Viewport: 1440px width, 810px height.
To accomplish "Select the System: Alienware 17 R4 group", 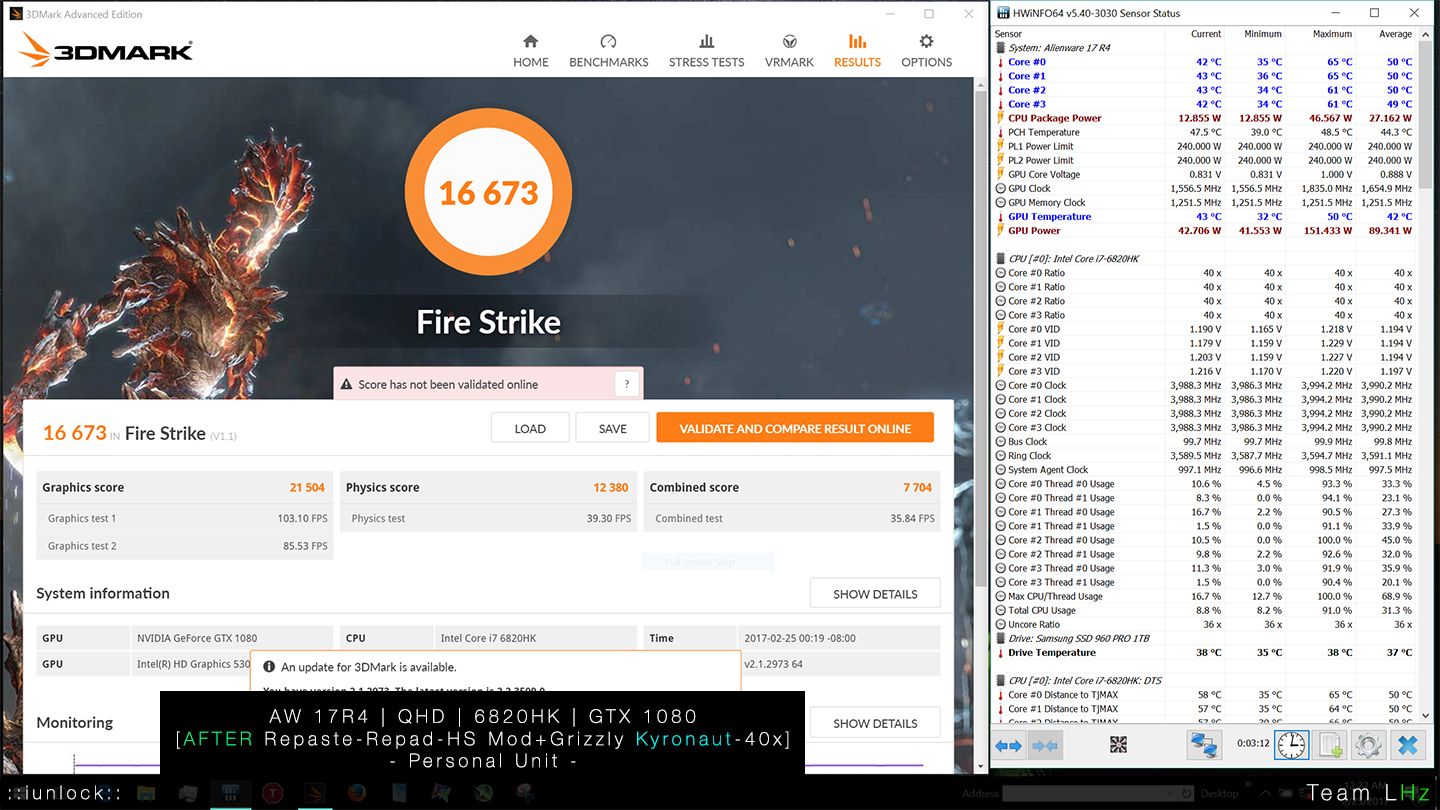I will [x=1204, y=48].
